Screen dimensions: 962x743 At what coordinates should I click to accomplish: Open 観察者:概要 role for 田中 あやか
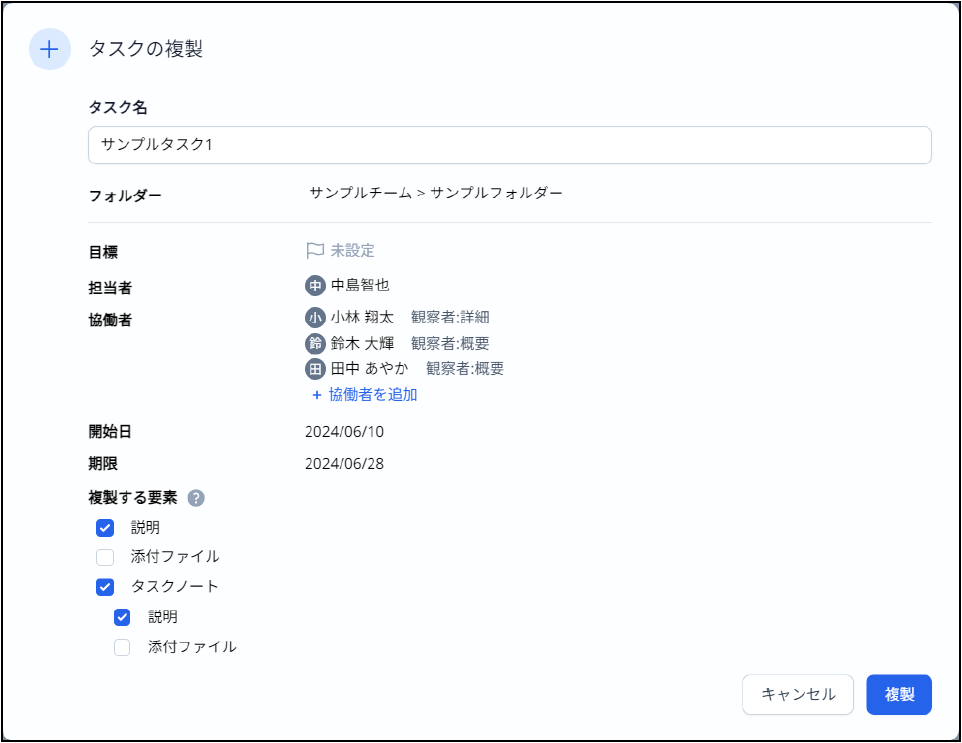click(464, 369)
